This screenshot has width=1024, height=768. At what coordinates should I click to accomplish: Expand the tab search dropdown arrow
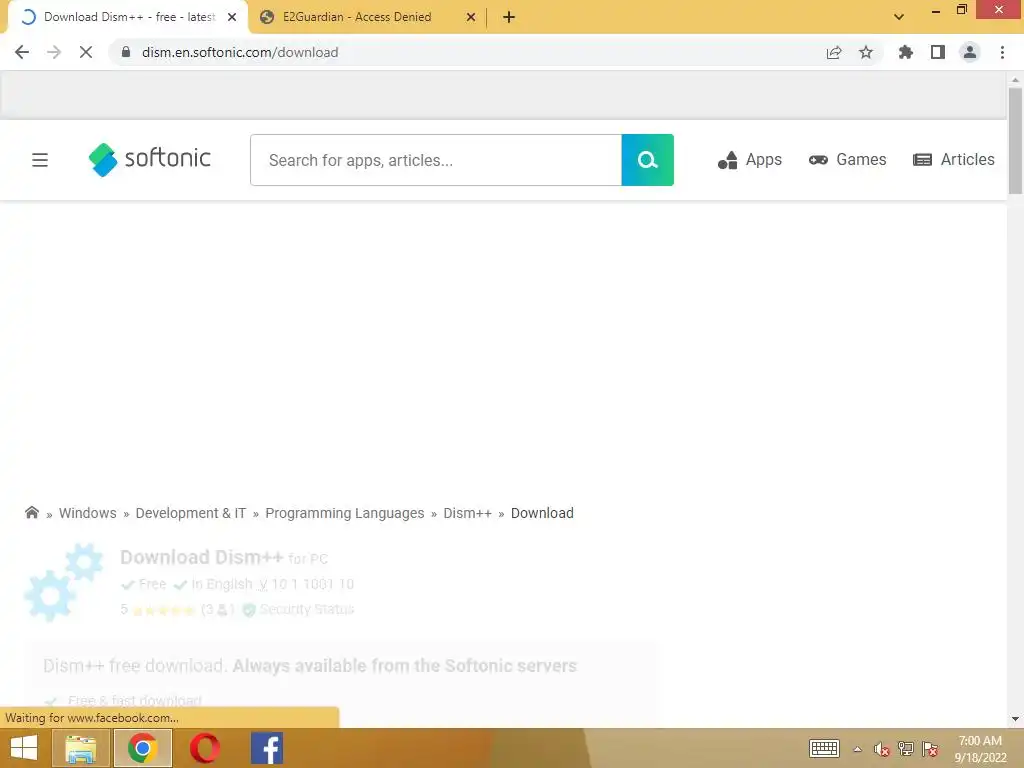tap(899, 17)
